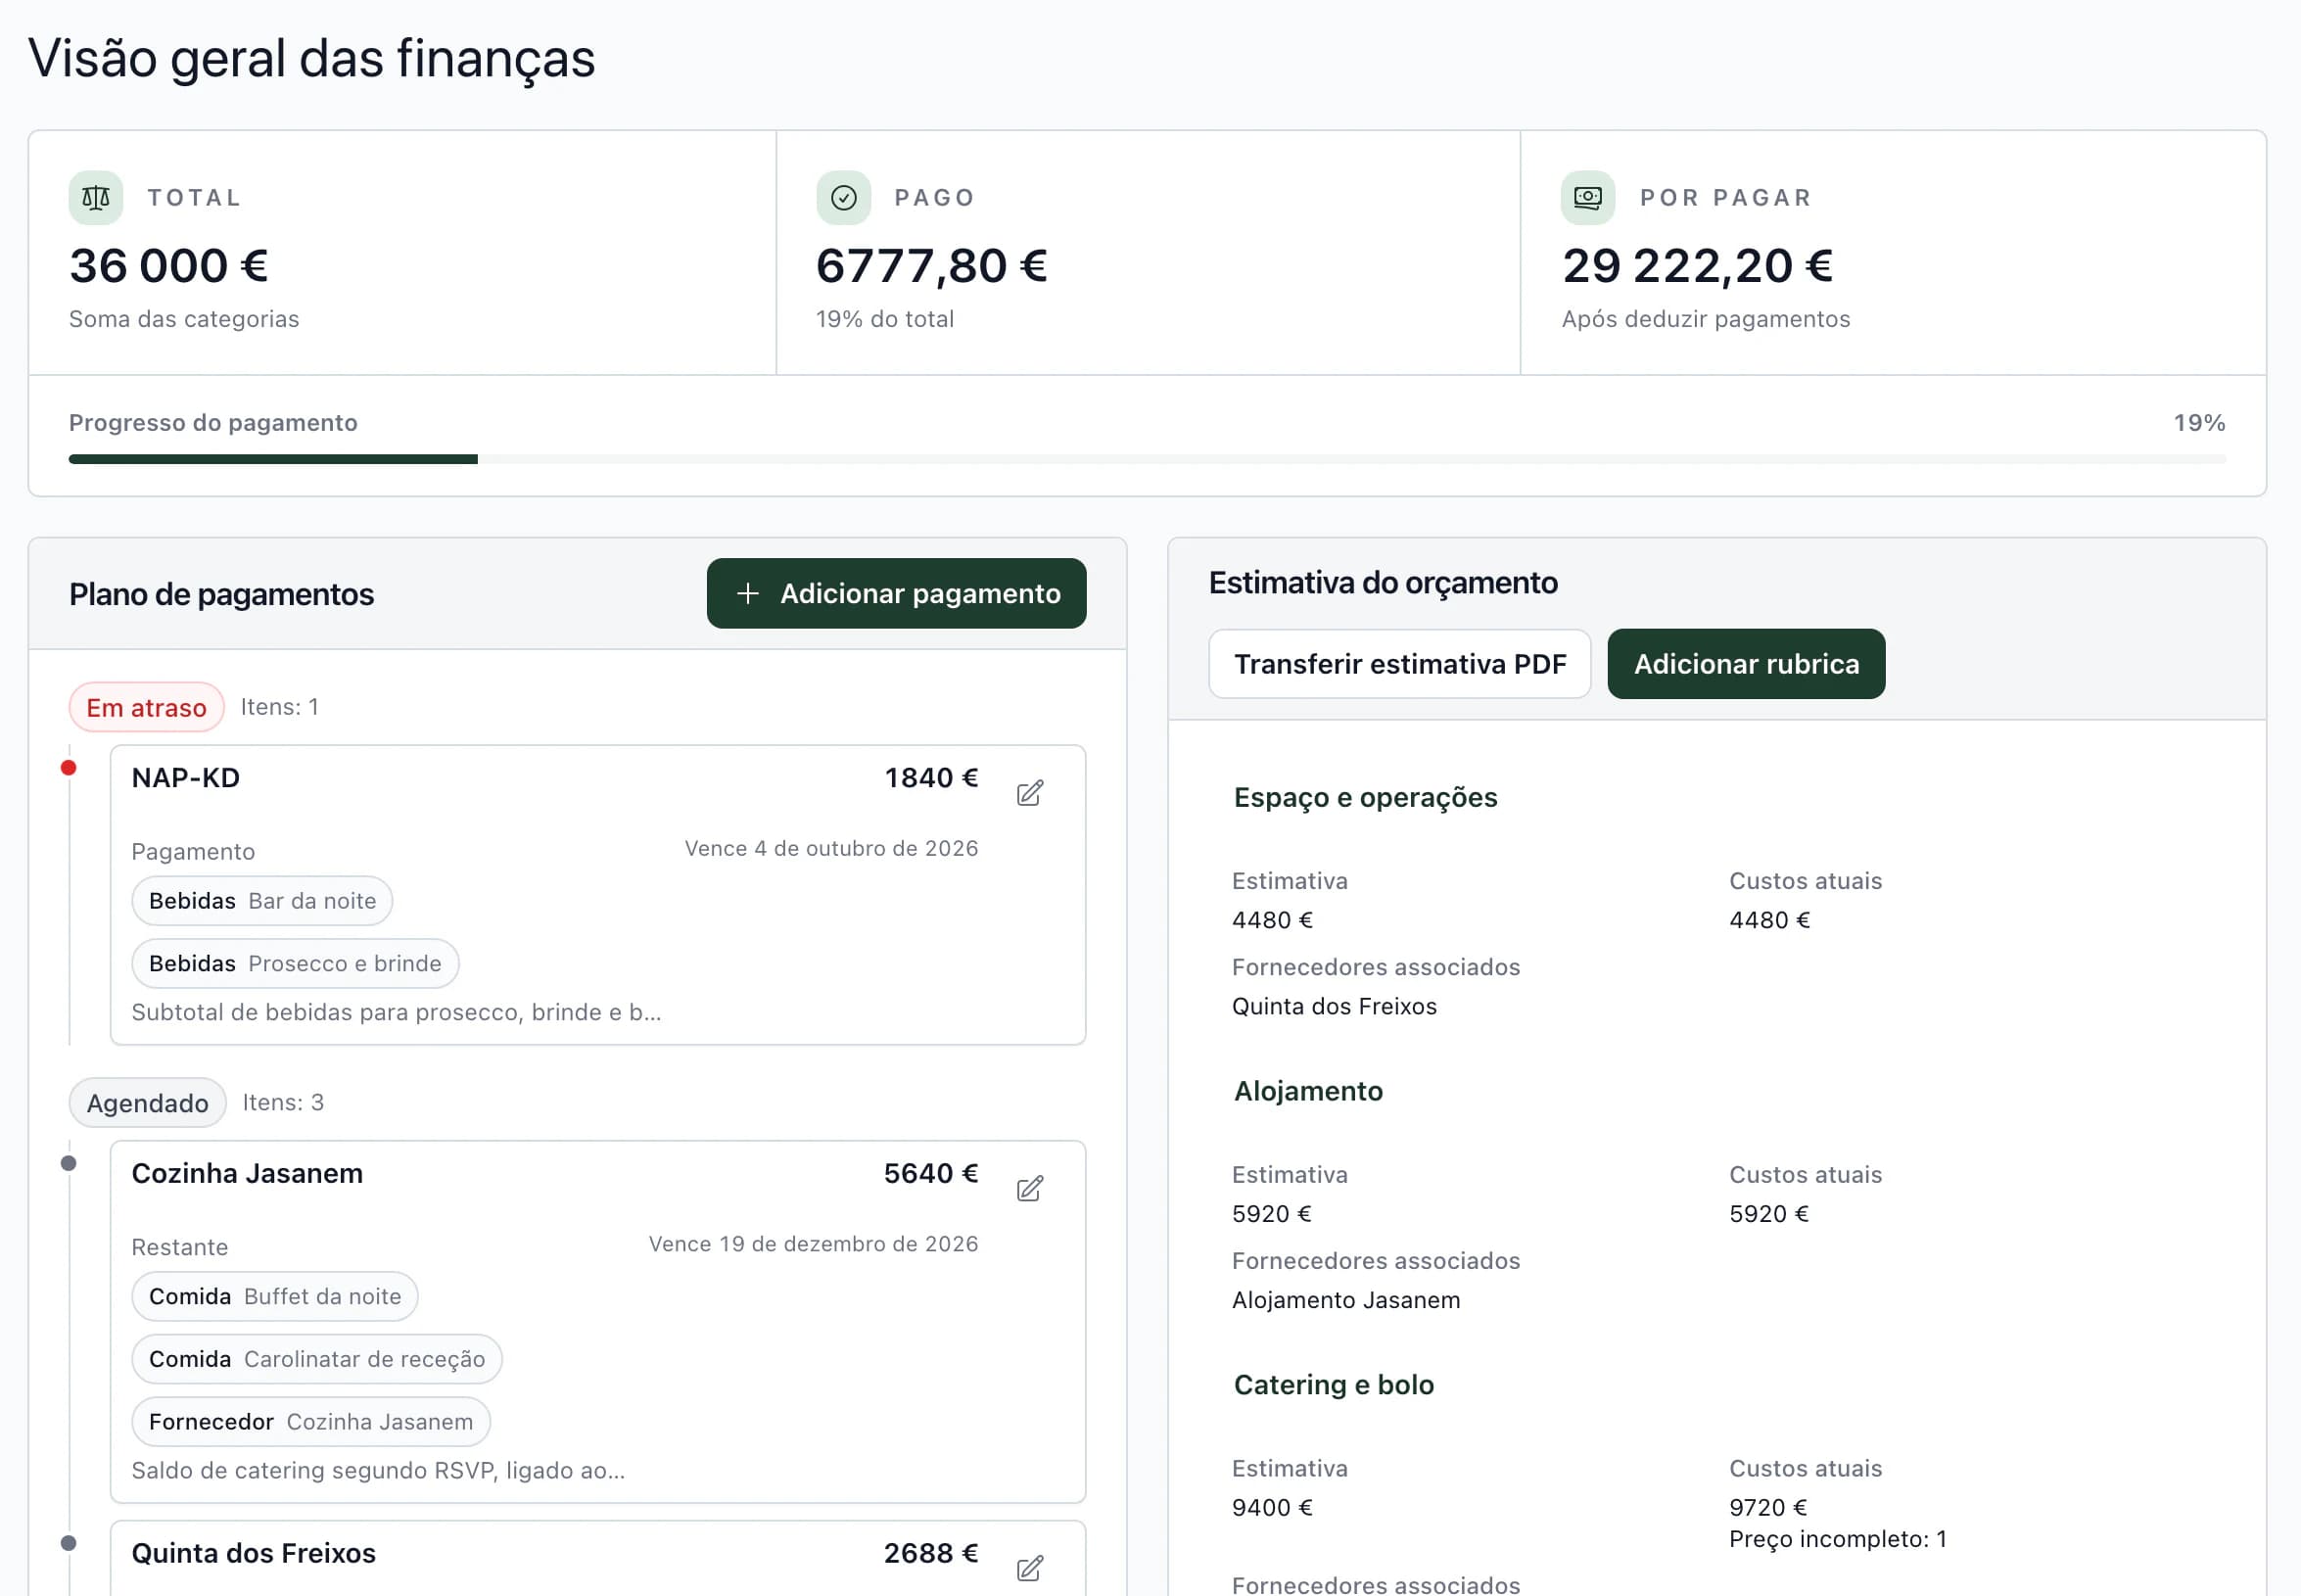Click the checkmark circle icon beside PAGO
The image size is (2301, 1596).
pyautogui.click(x=843, y=198)
